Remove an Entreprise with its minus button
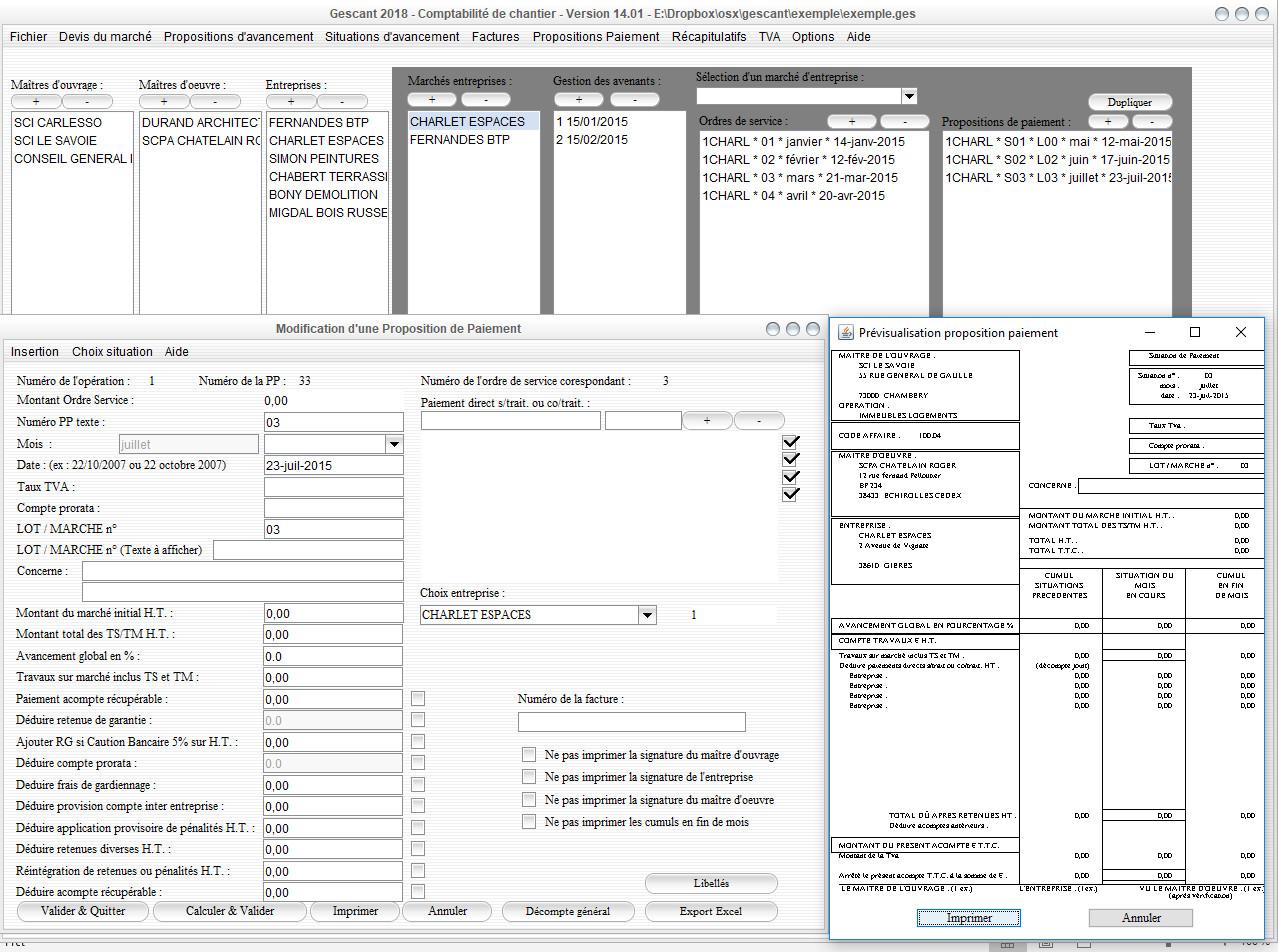This screenshot has width=1278, height=952. (343, 101)
